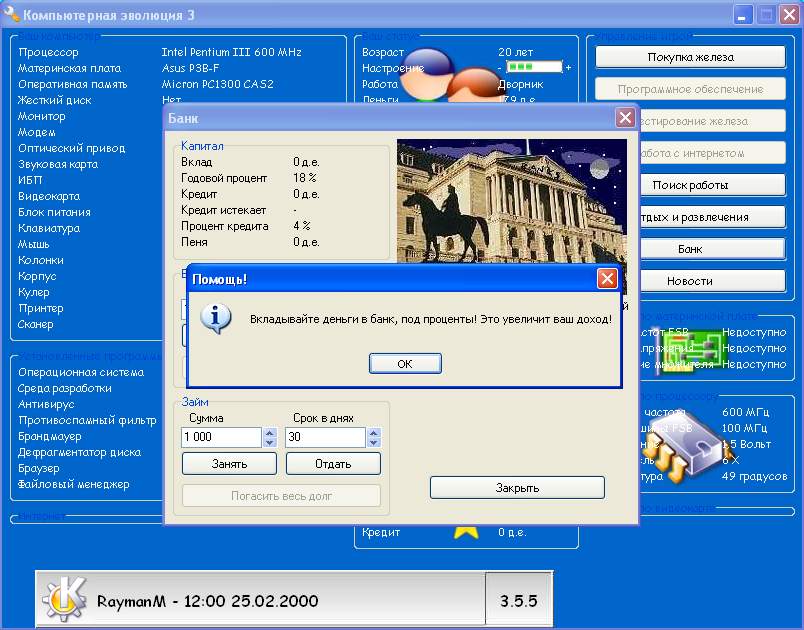The image size is (804, 630).
Task: Click the Micron PC1300 CAS2 value
Action: tap(217, 84)
